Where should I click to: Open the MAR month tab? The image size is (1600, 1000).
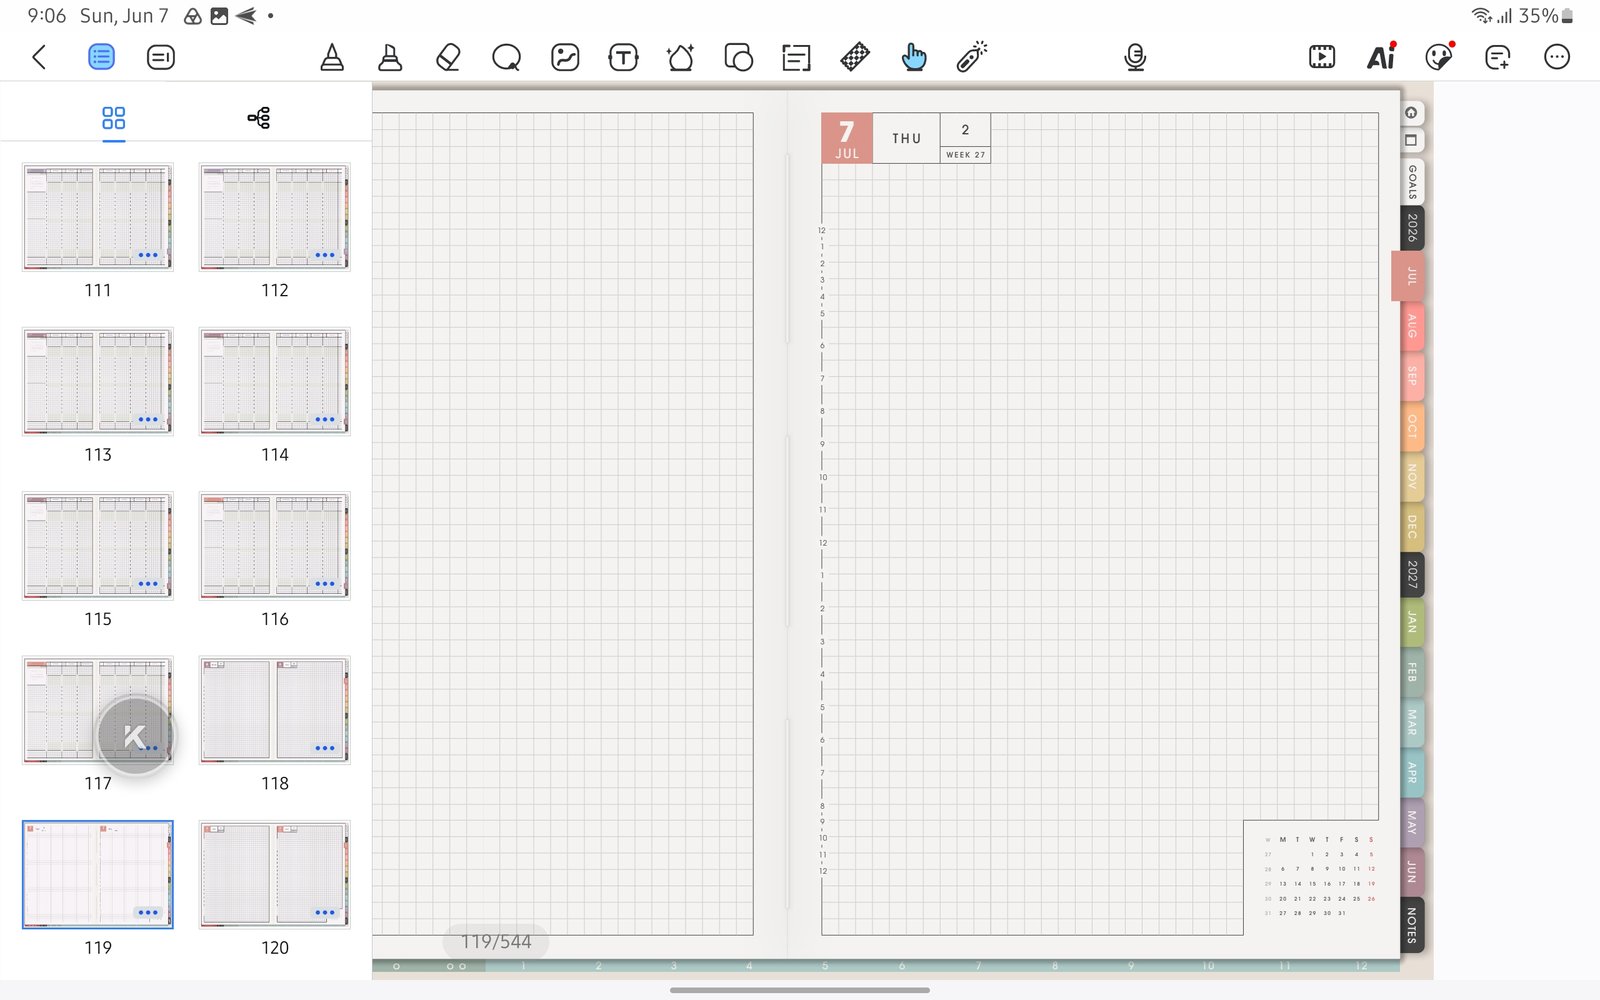pos(1412,722)
